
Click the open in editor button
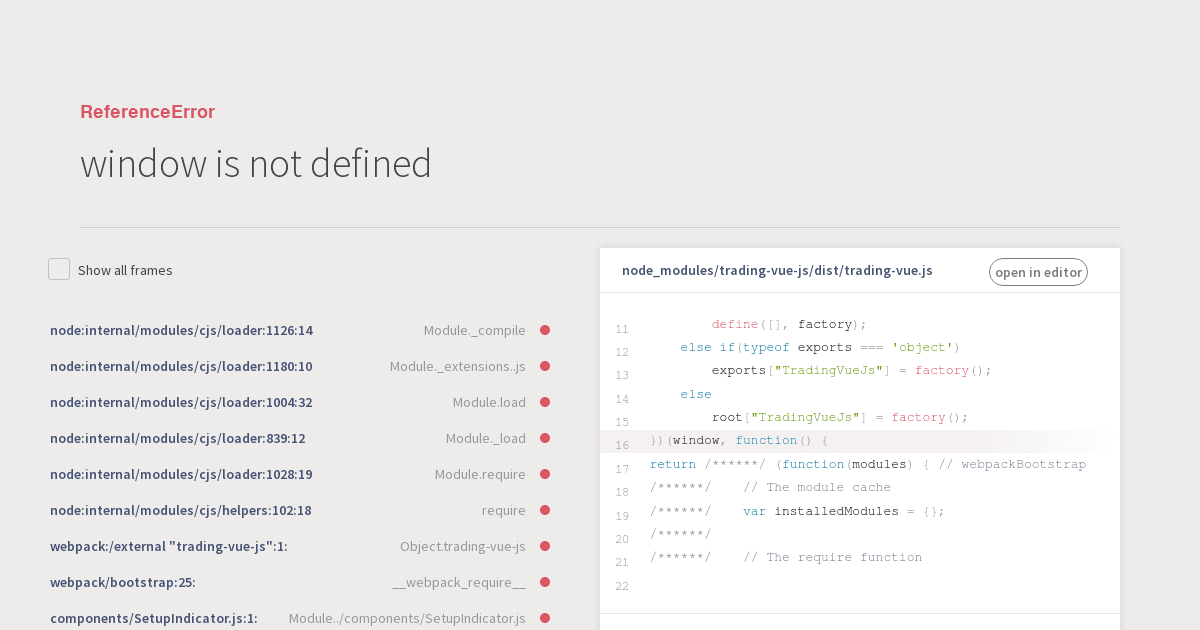[1038, 272]
